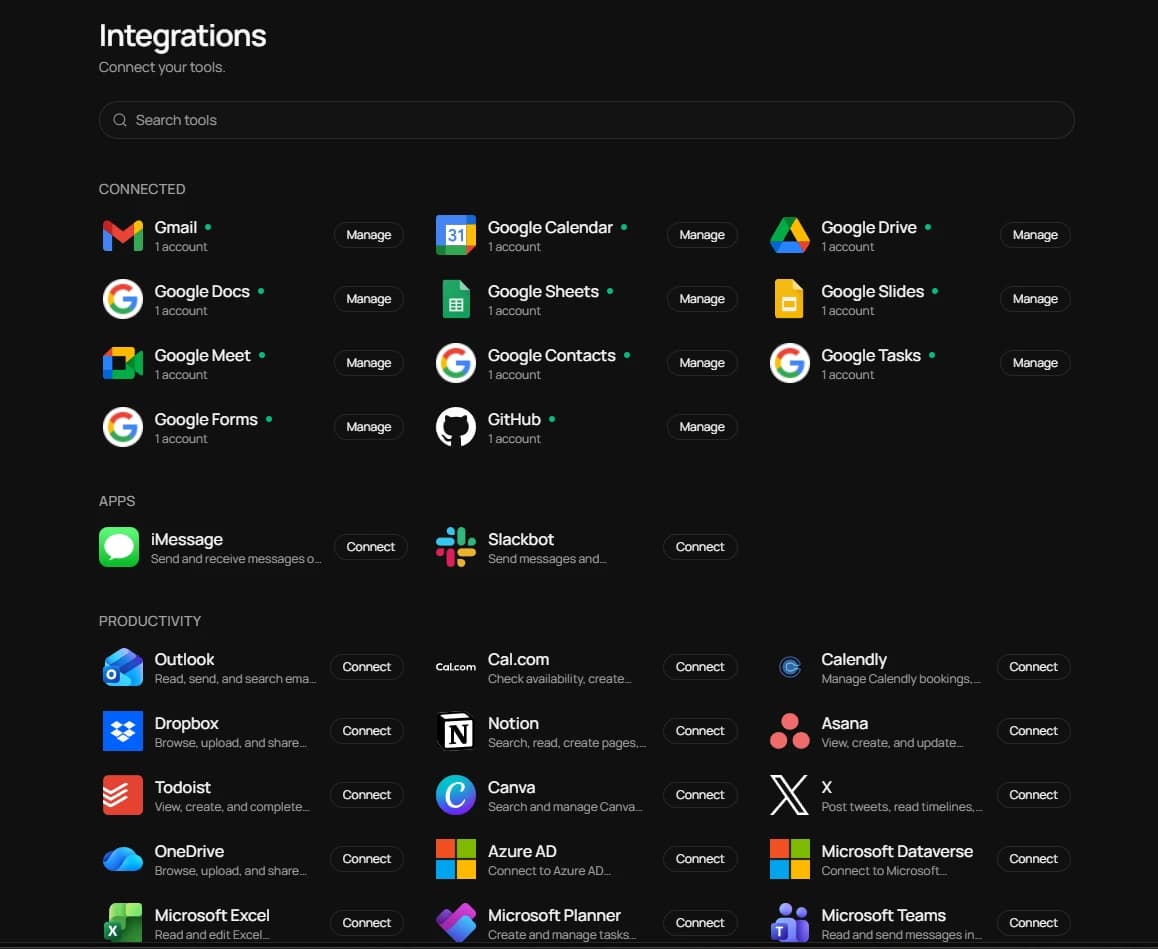
Task: Click the Gmail envelope icon
Action: [123, 236]
